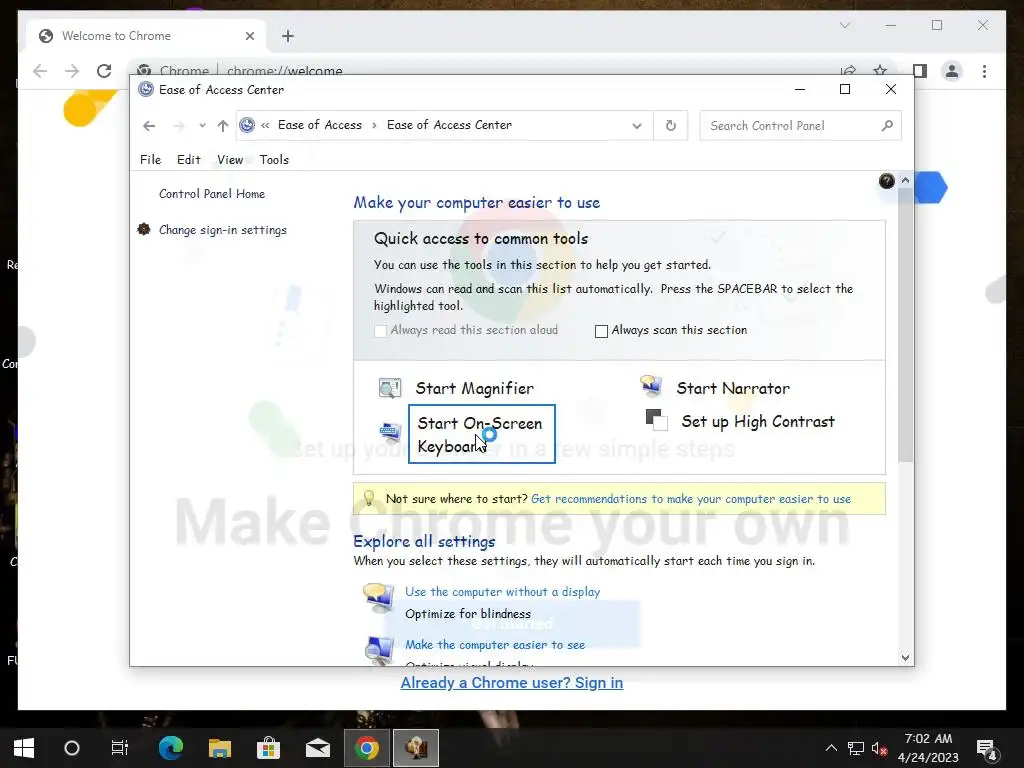Click network icon in system tray

(x=856, y=748)
